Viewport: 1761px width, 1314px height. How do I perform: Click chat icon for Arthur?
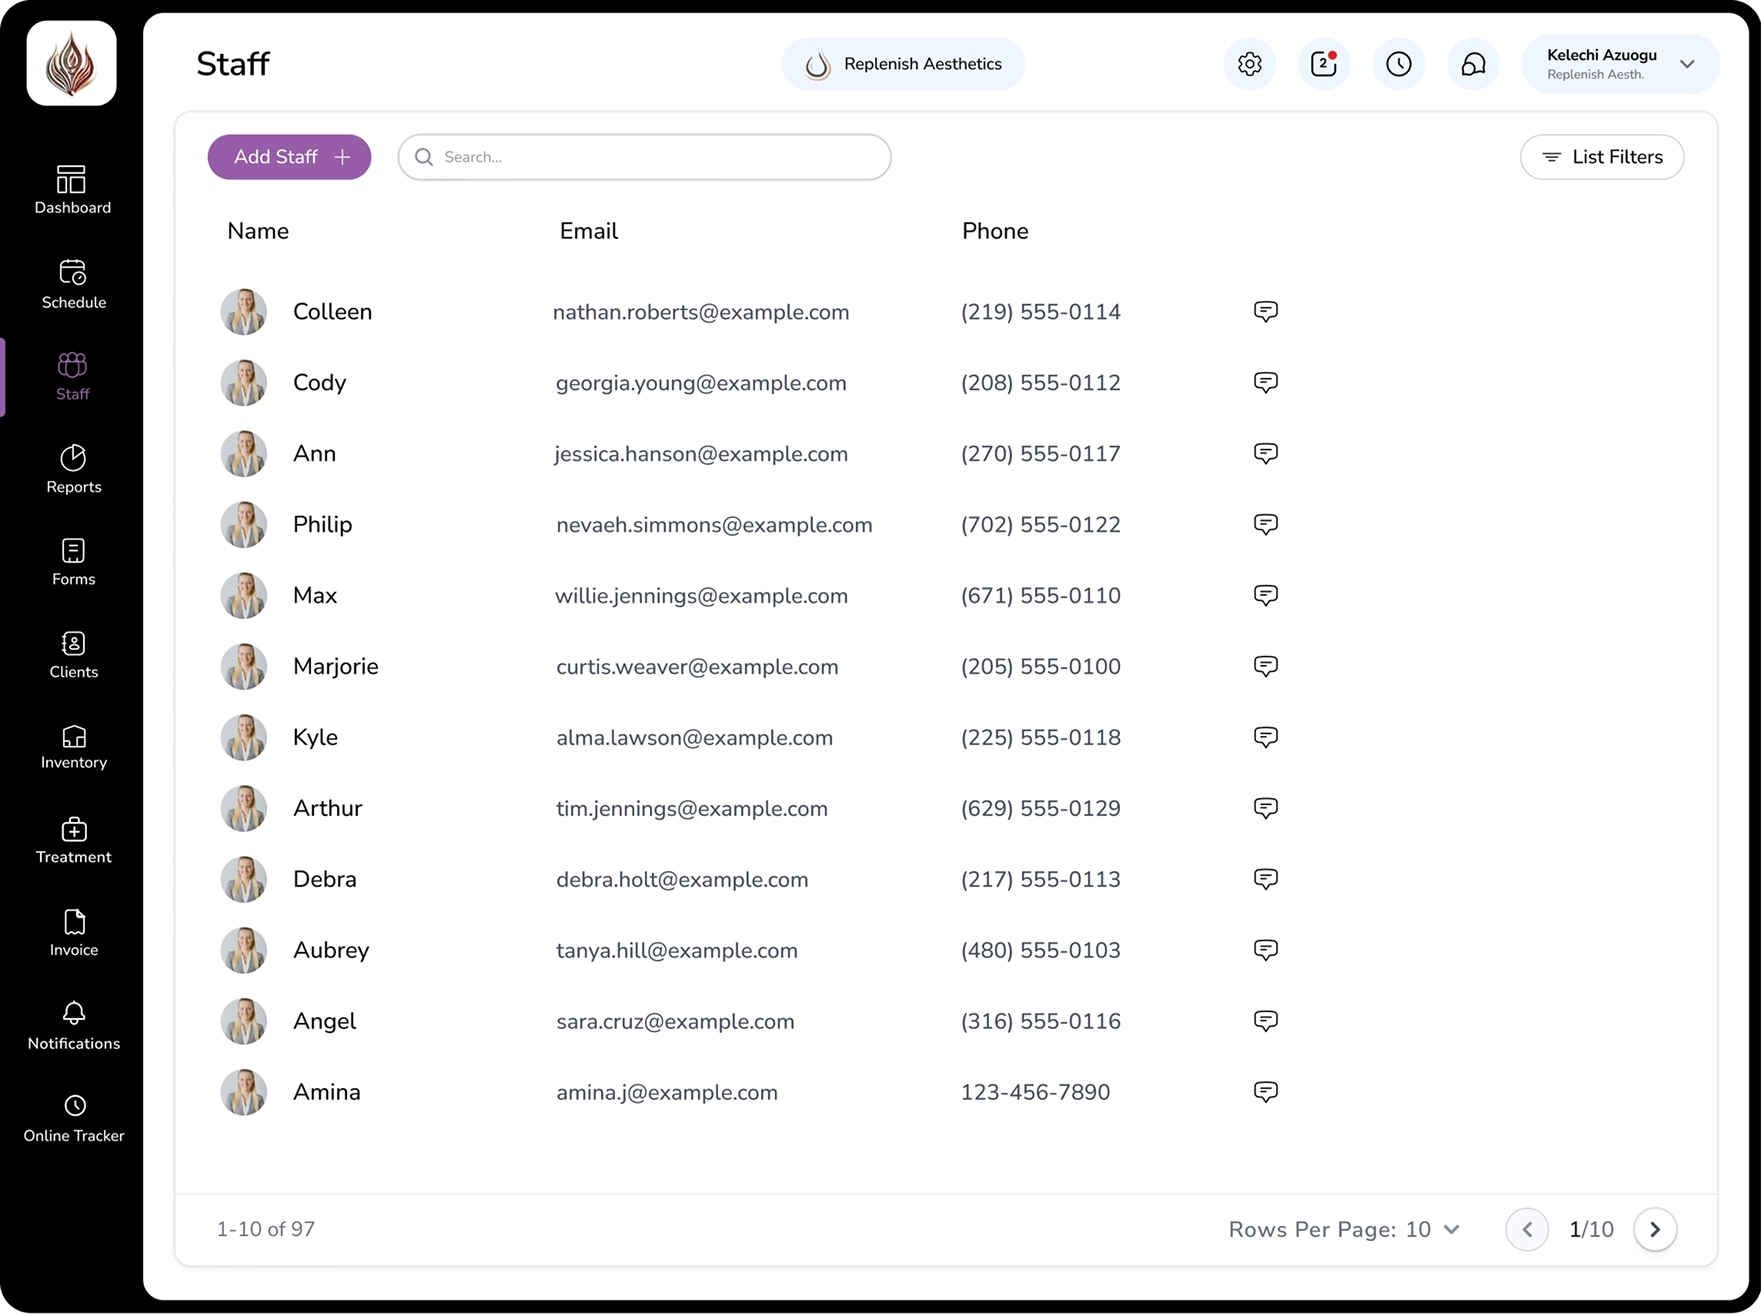(x=1265, y=808)
